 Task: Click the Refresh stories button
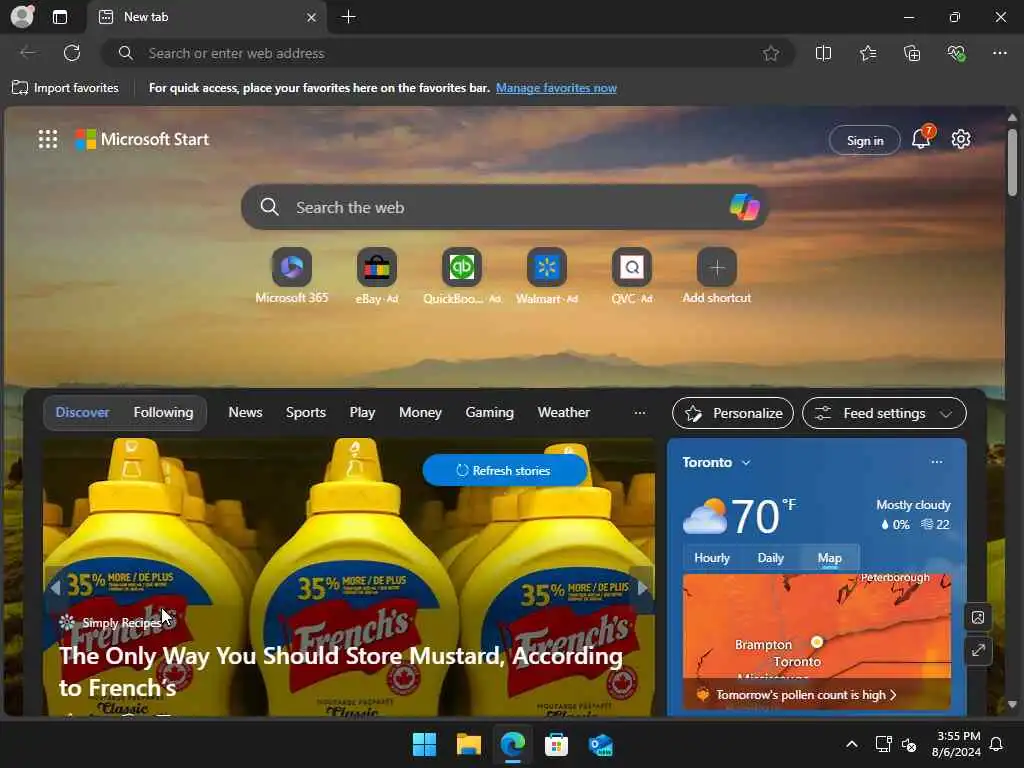tap(504, 470)
